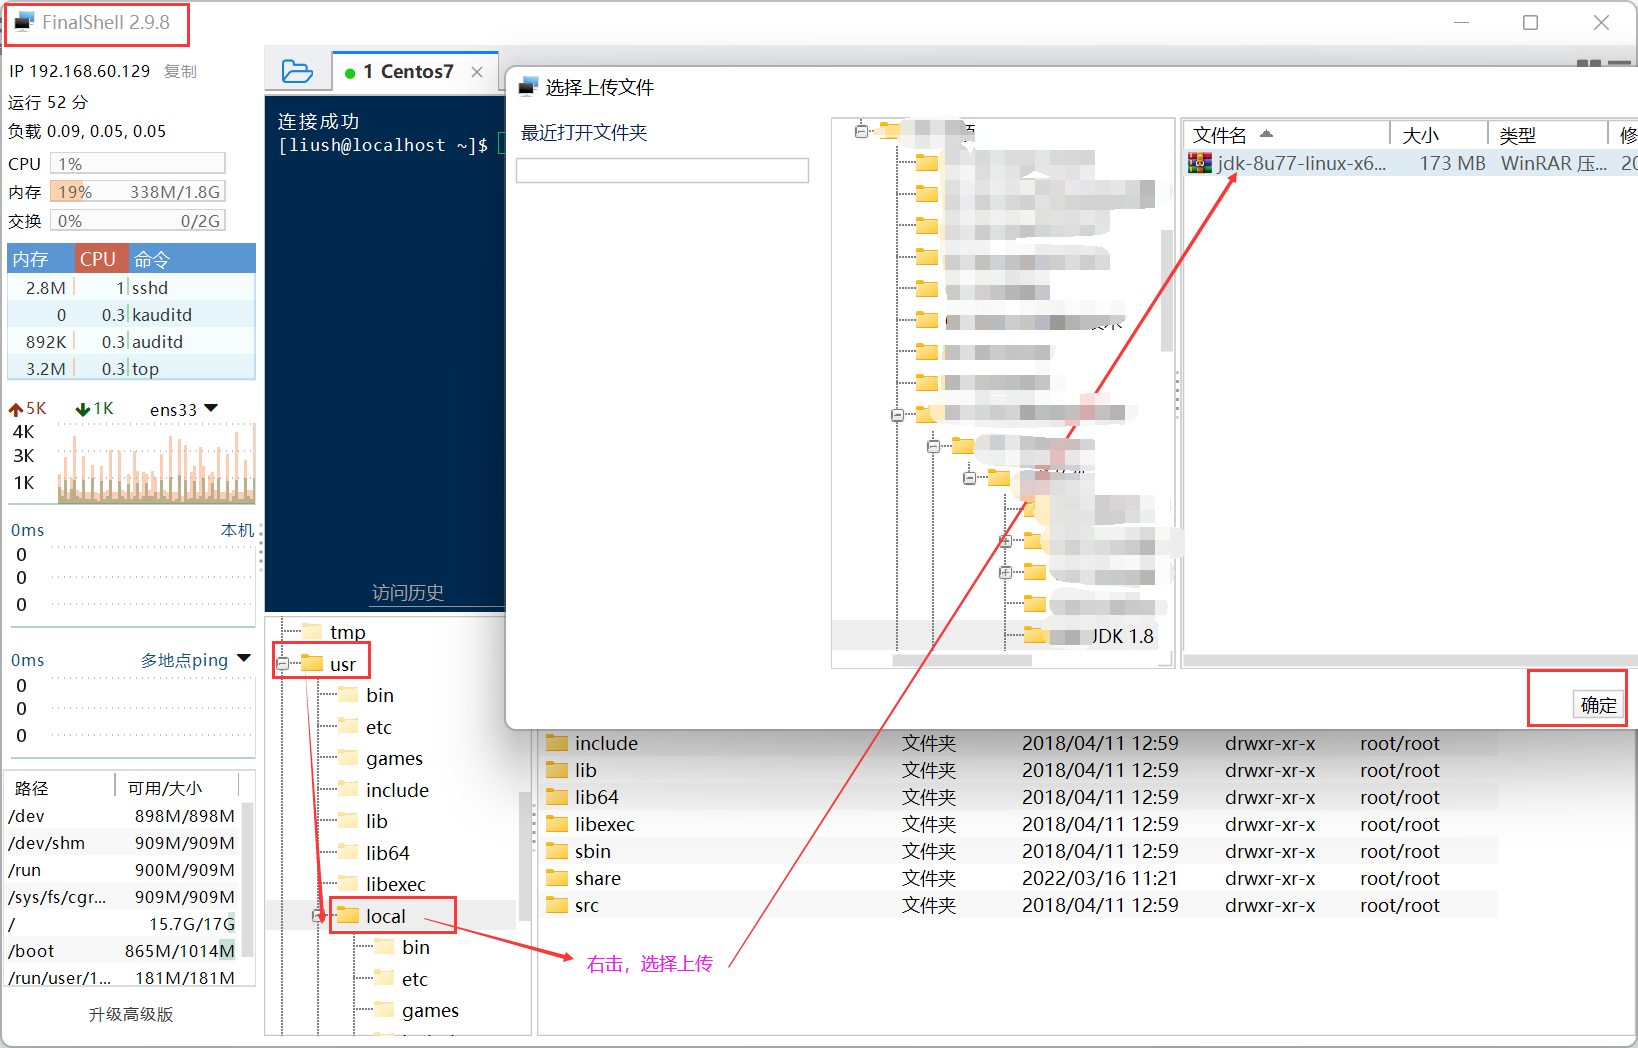Click the src folder icon in file list
The image size is (1638, 1048).
pos(559,905)
